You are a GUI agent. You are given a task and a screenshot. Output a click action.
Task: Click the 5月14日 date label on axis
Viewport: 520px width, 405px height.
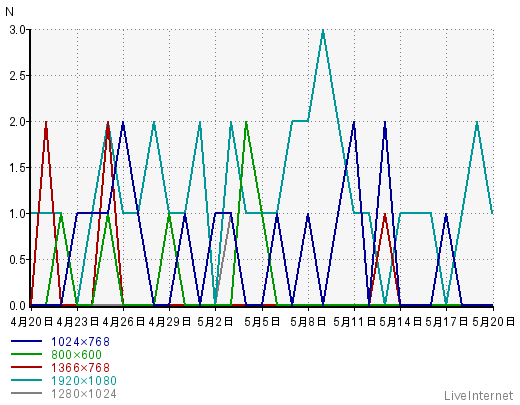tap(400, 322)
